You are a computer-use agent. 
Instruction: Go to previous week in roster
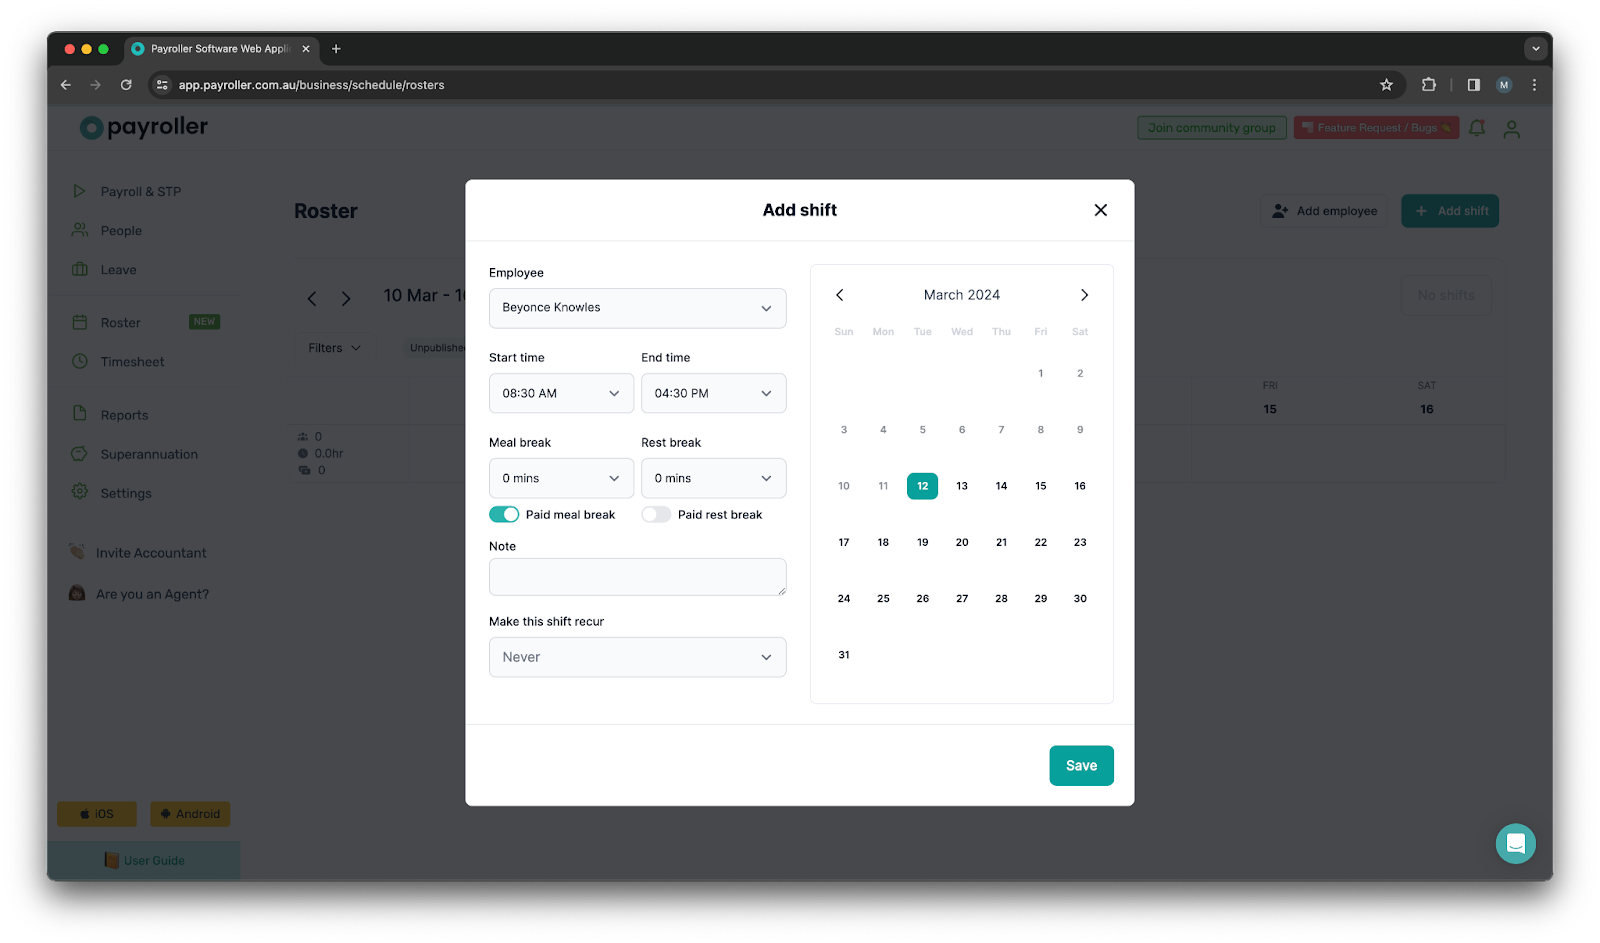(x=312, y=298)
